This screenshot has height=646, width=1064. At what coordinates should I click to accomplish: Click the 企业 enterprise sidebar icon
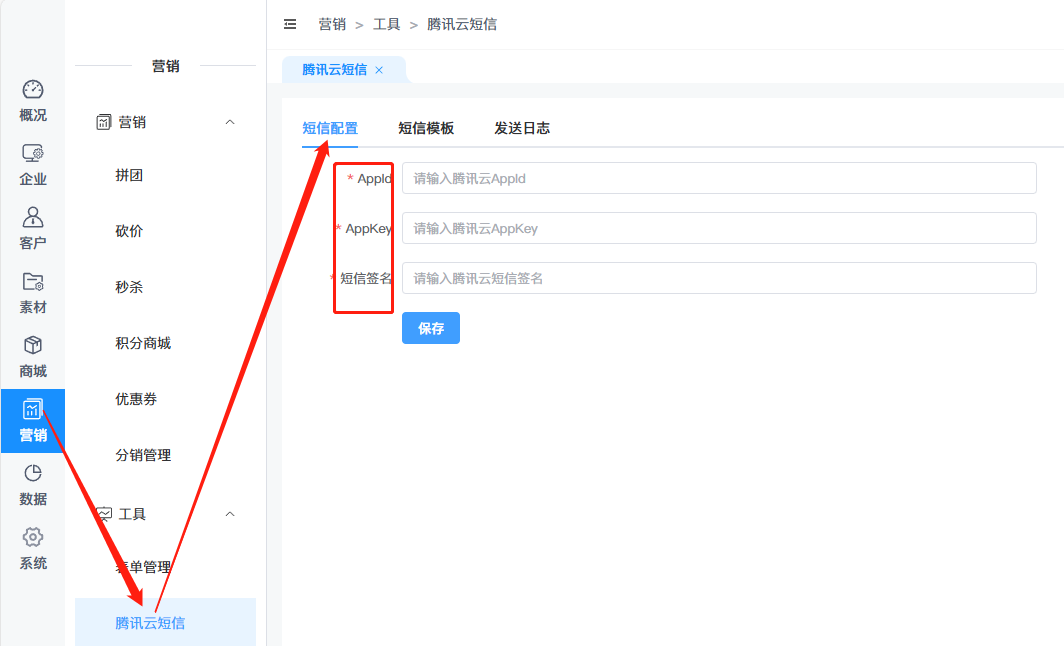point(33,154)
